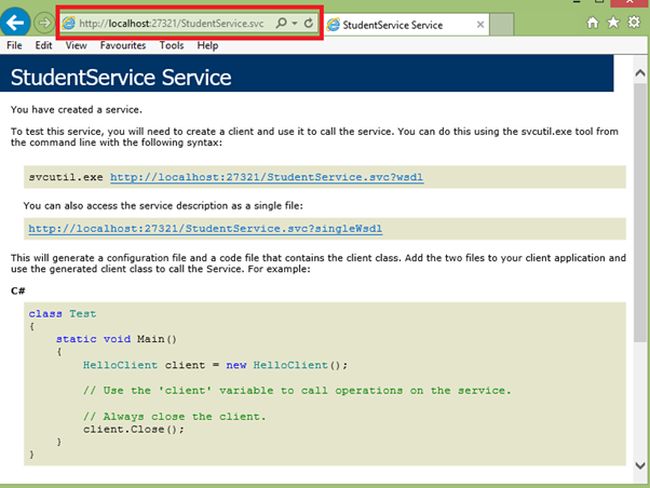Image resolution: width=650 pixels, height=488 pixels.
Task: Open the StudentService.svc?wsdl link
Action: pyautogui.click(x=267, y=177)
